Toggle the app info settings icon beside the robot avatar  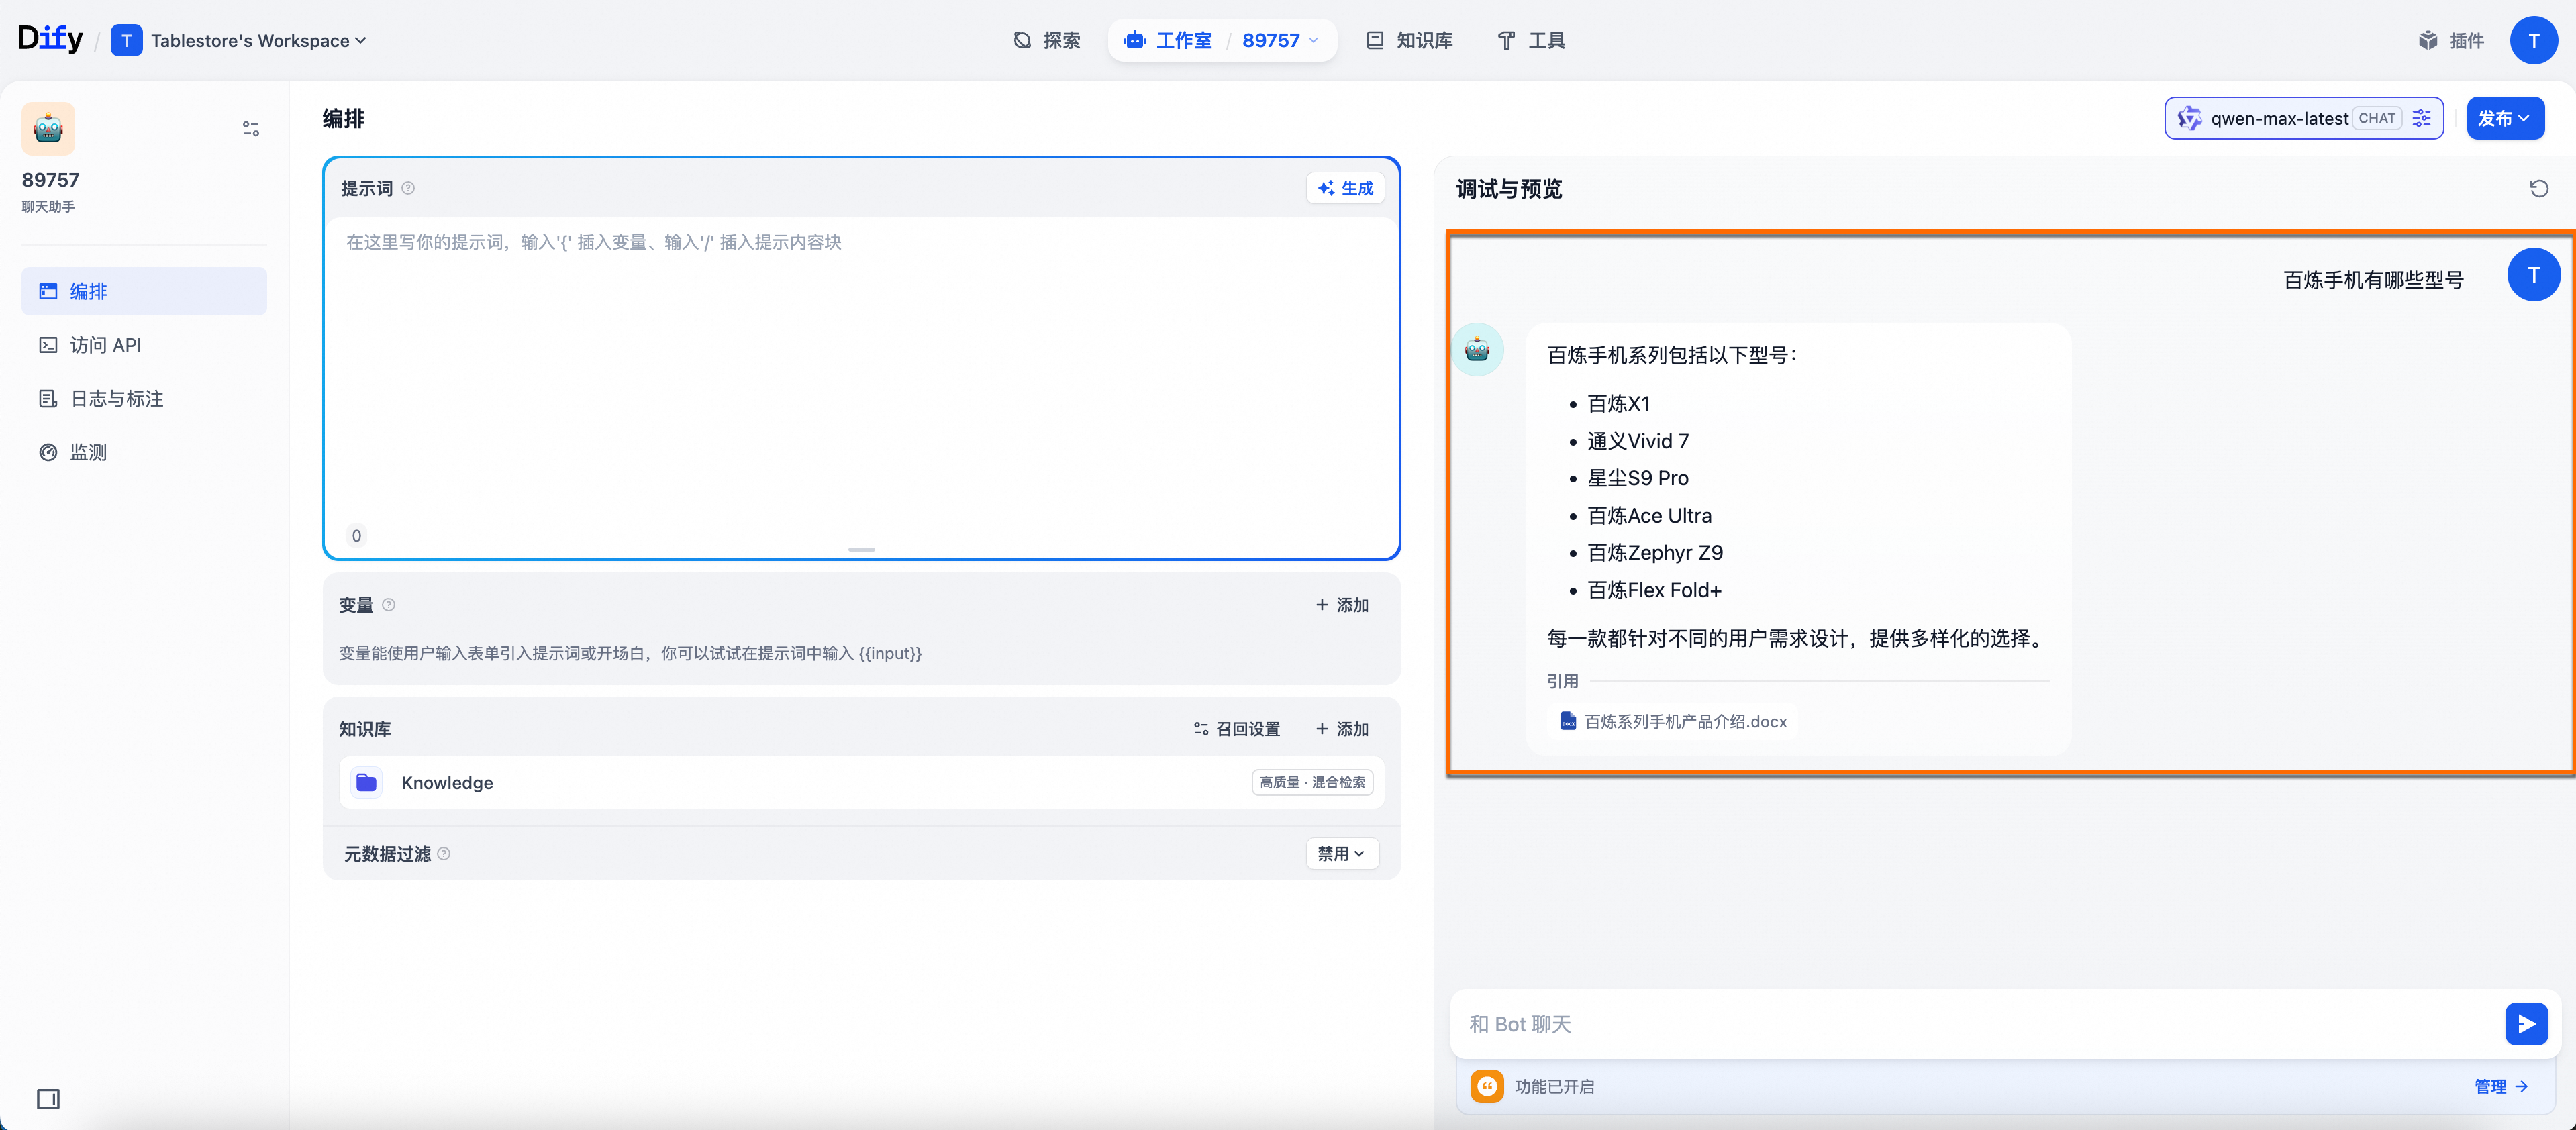pyautogui.click(x=251, y=129)
